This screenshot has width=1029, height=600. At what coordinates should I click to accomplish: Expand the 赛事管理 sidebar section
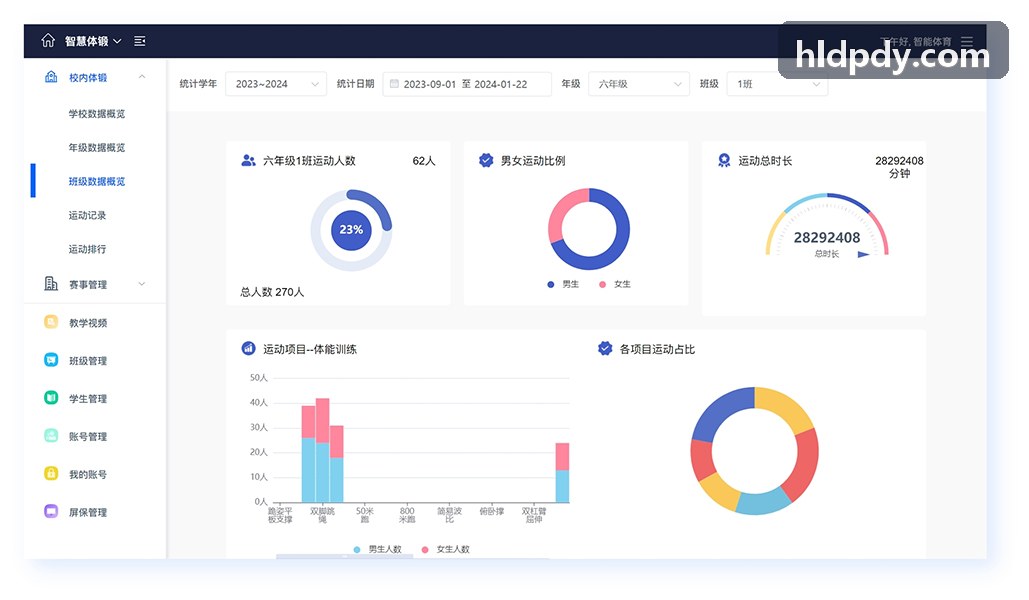point(95,284)
